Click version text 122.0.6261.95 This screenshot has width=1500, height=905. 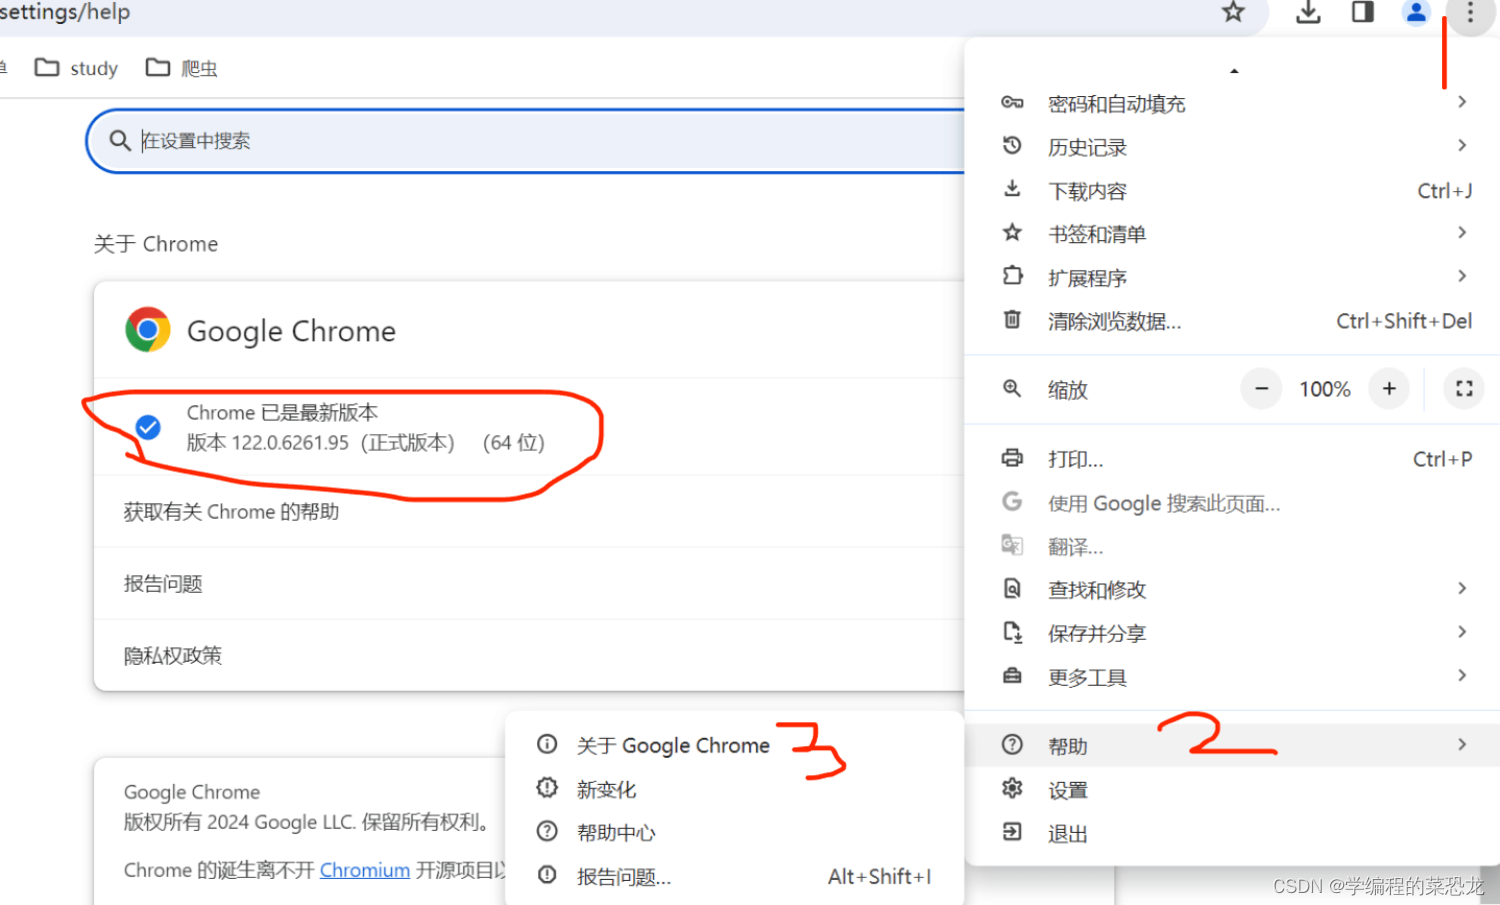[x=290, y=443]
